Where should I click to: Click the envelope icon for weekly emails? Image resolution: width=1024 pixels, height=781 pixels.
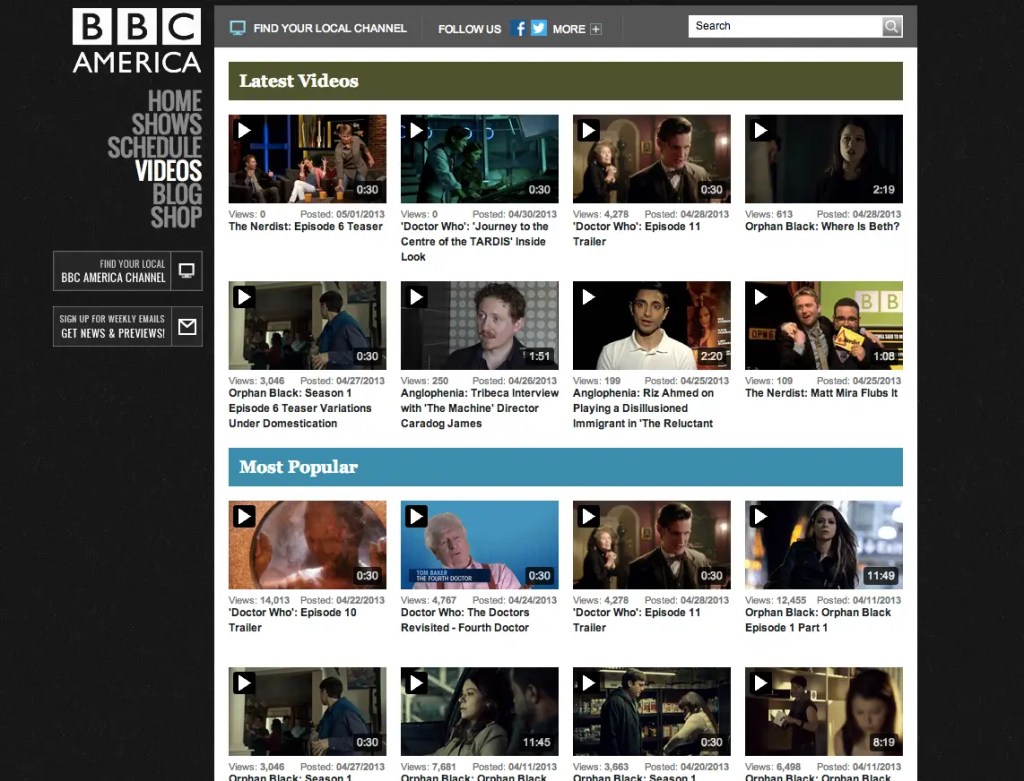(187, 327)
